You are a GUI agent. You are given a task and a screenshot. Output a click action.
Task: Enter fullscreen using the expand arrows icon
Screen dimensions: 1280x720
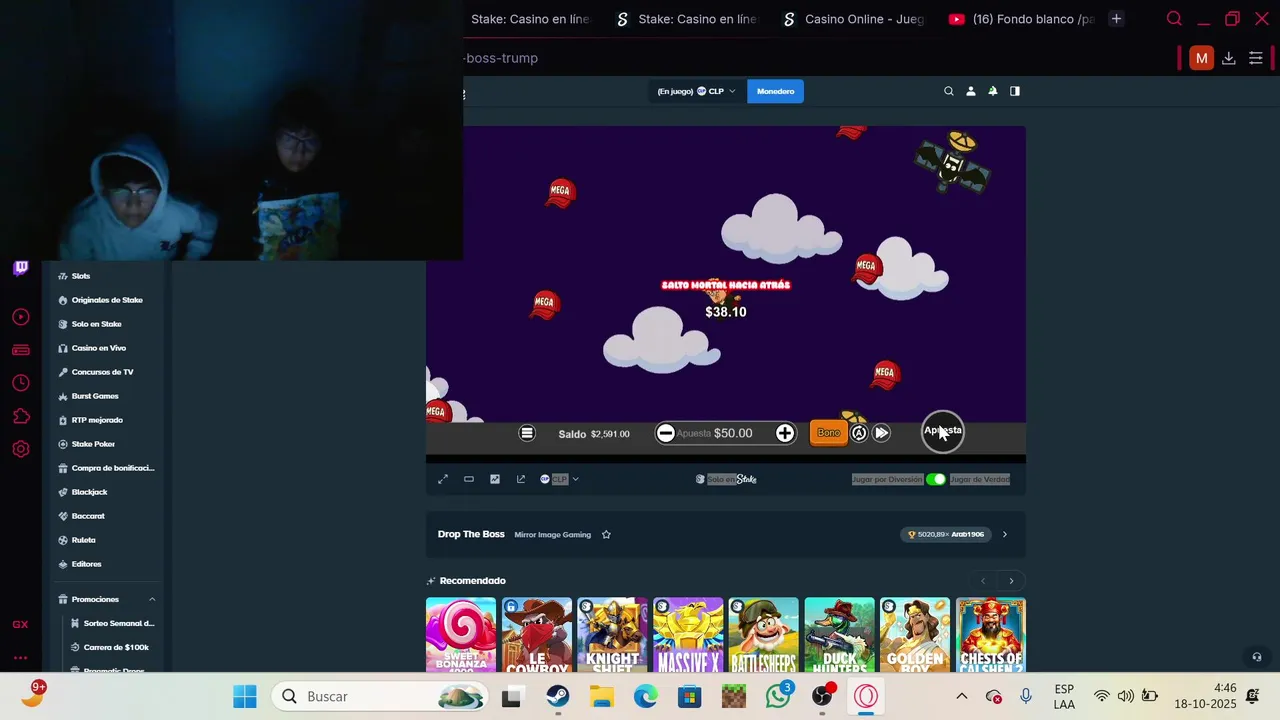pos(443,479)
